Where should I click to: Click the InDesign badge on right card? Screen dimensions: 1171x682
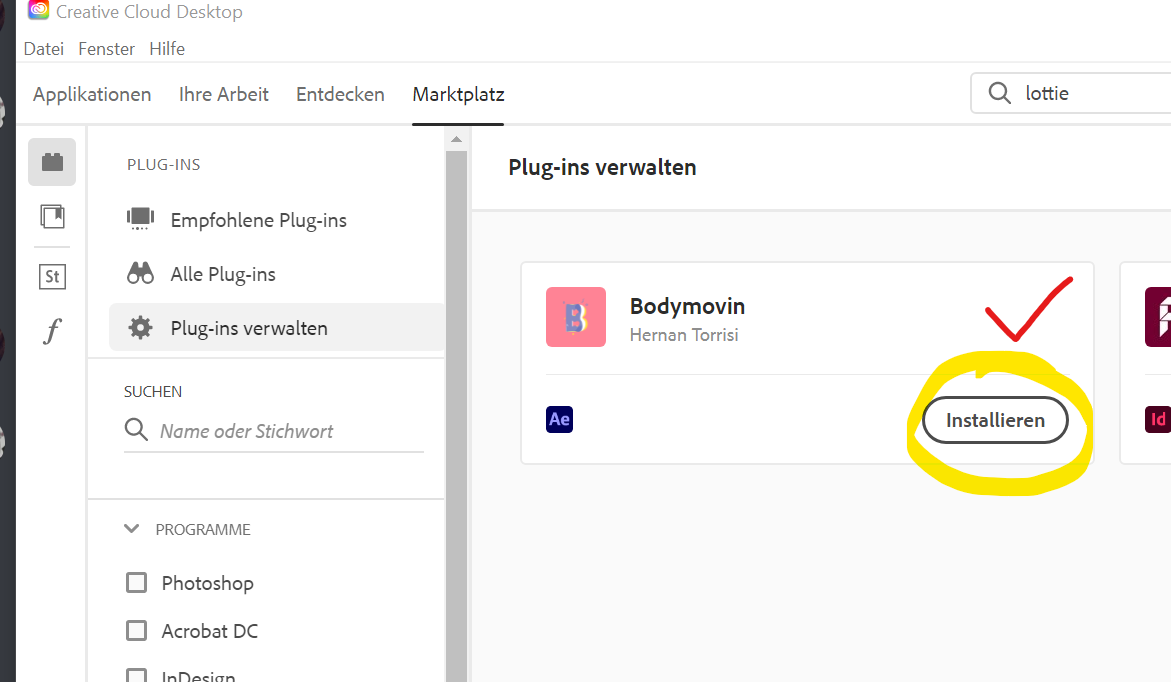click(1157, 419)
